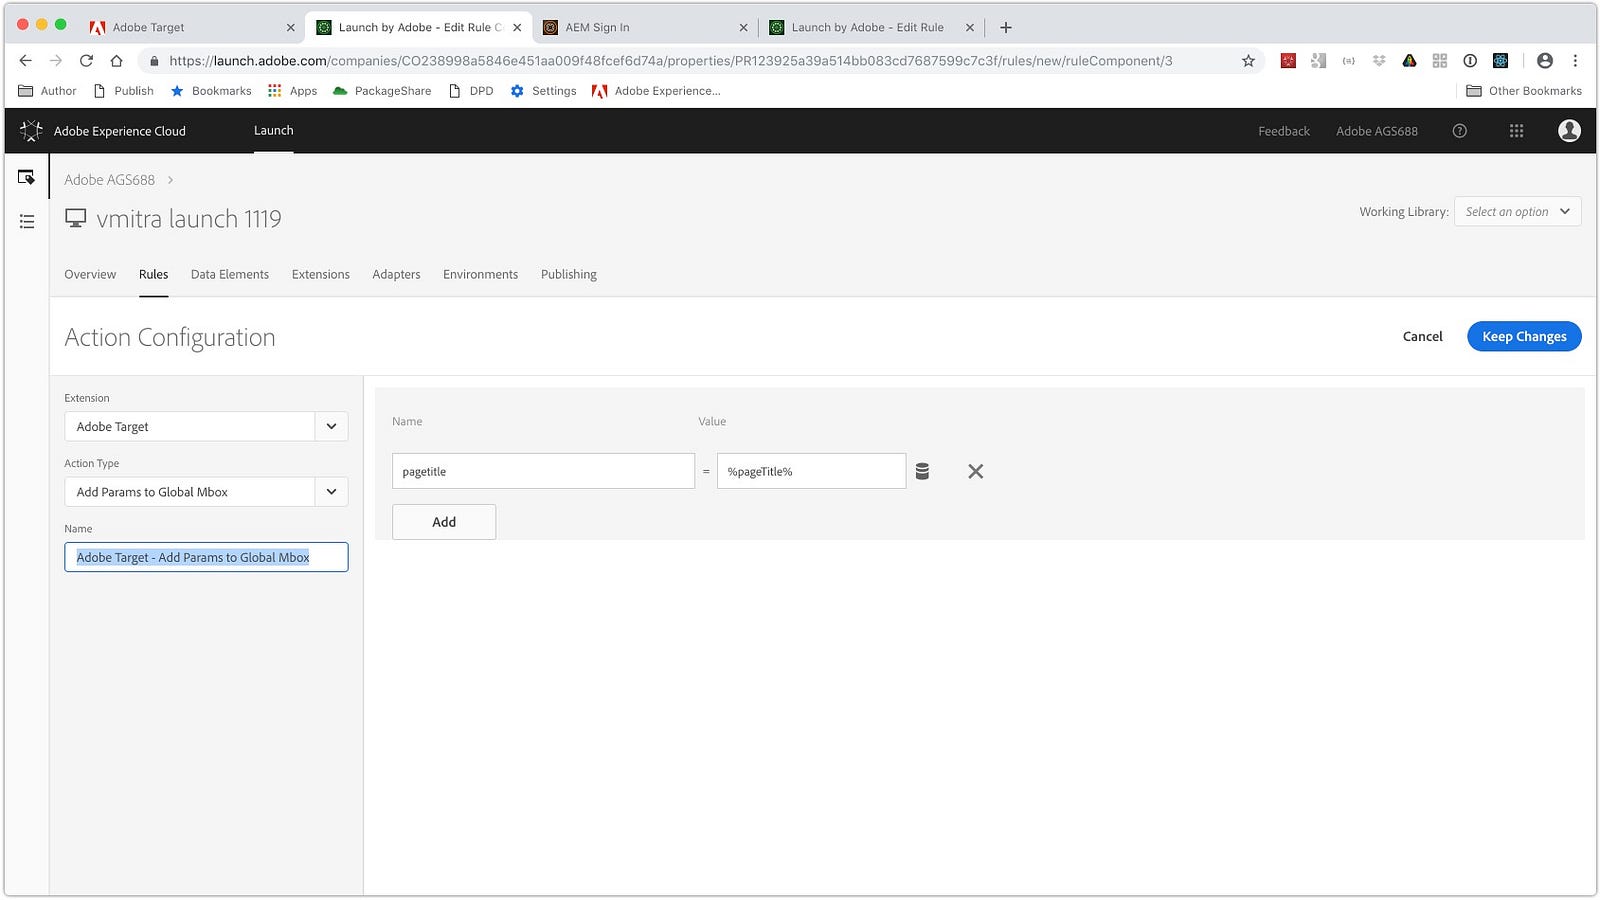Click the Keep Changes button
Viewport: 1600px width, 900px height.
click(1524, 336)
